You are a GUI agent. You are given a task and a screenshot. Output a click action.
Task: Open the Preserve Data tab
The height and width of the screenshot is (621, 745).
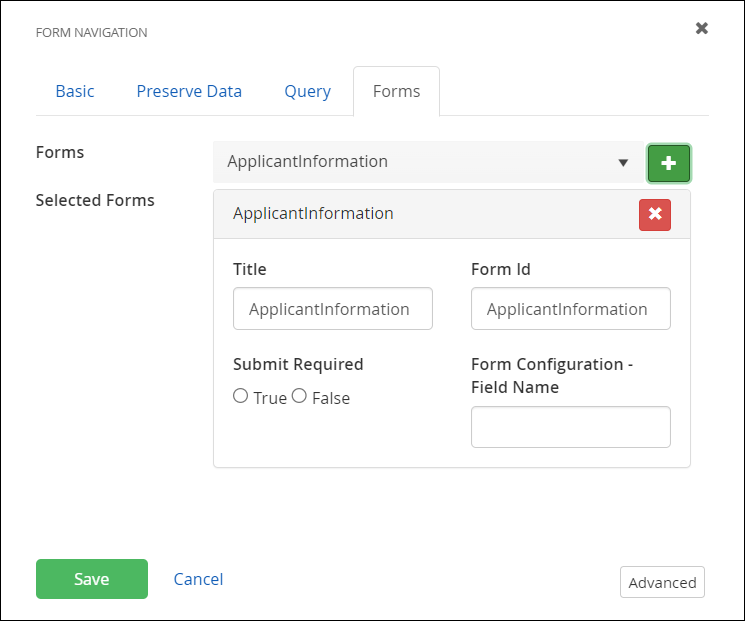coord(189,91)
